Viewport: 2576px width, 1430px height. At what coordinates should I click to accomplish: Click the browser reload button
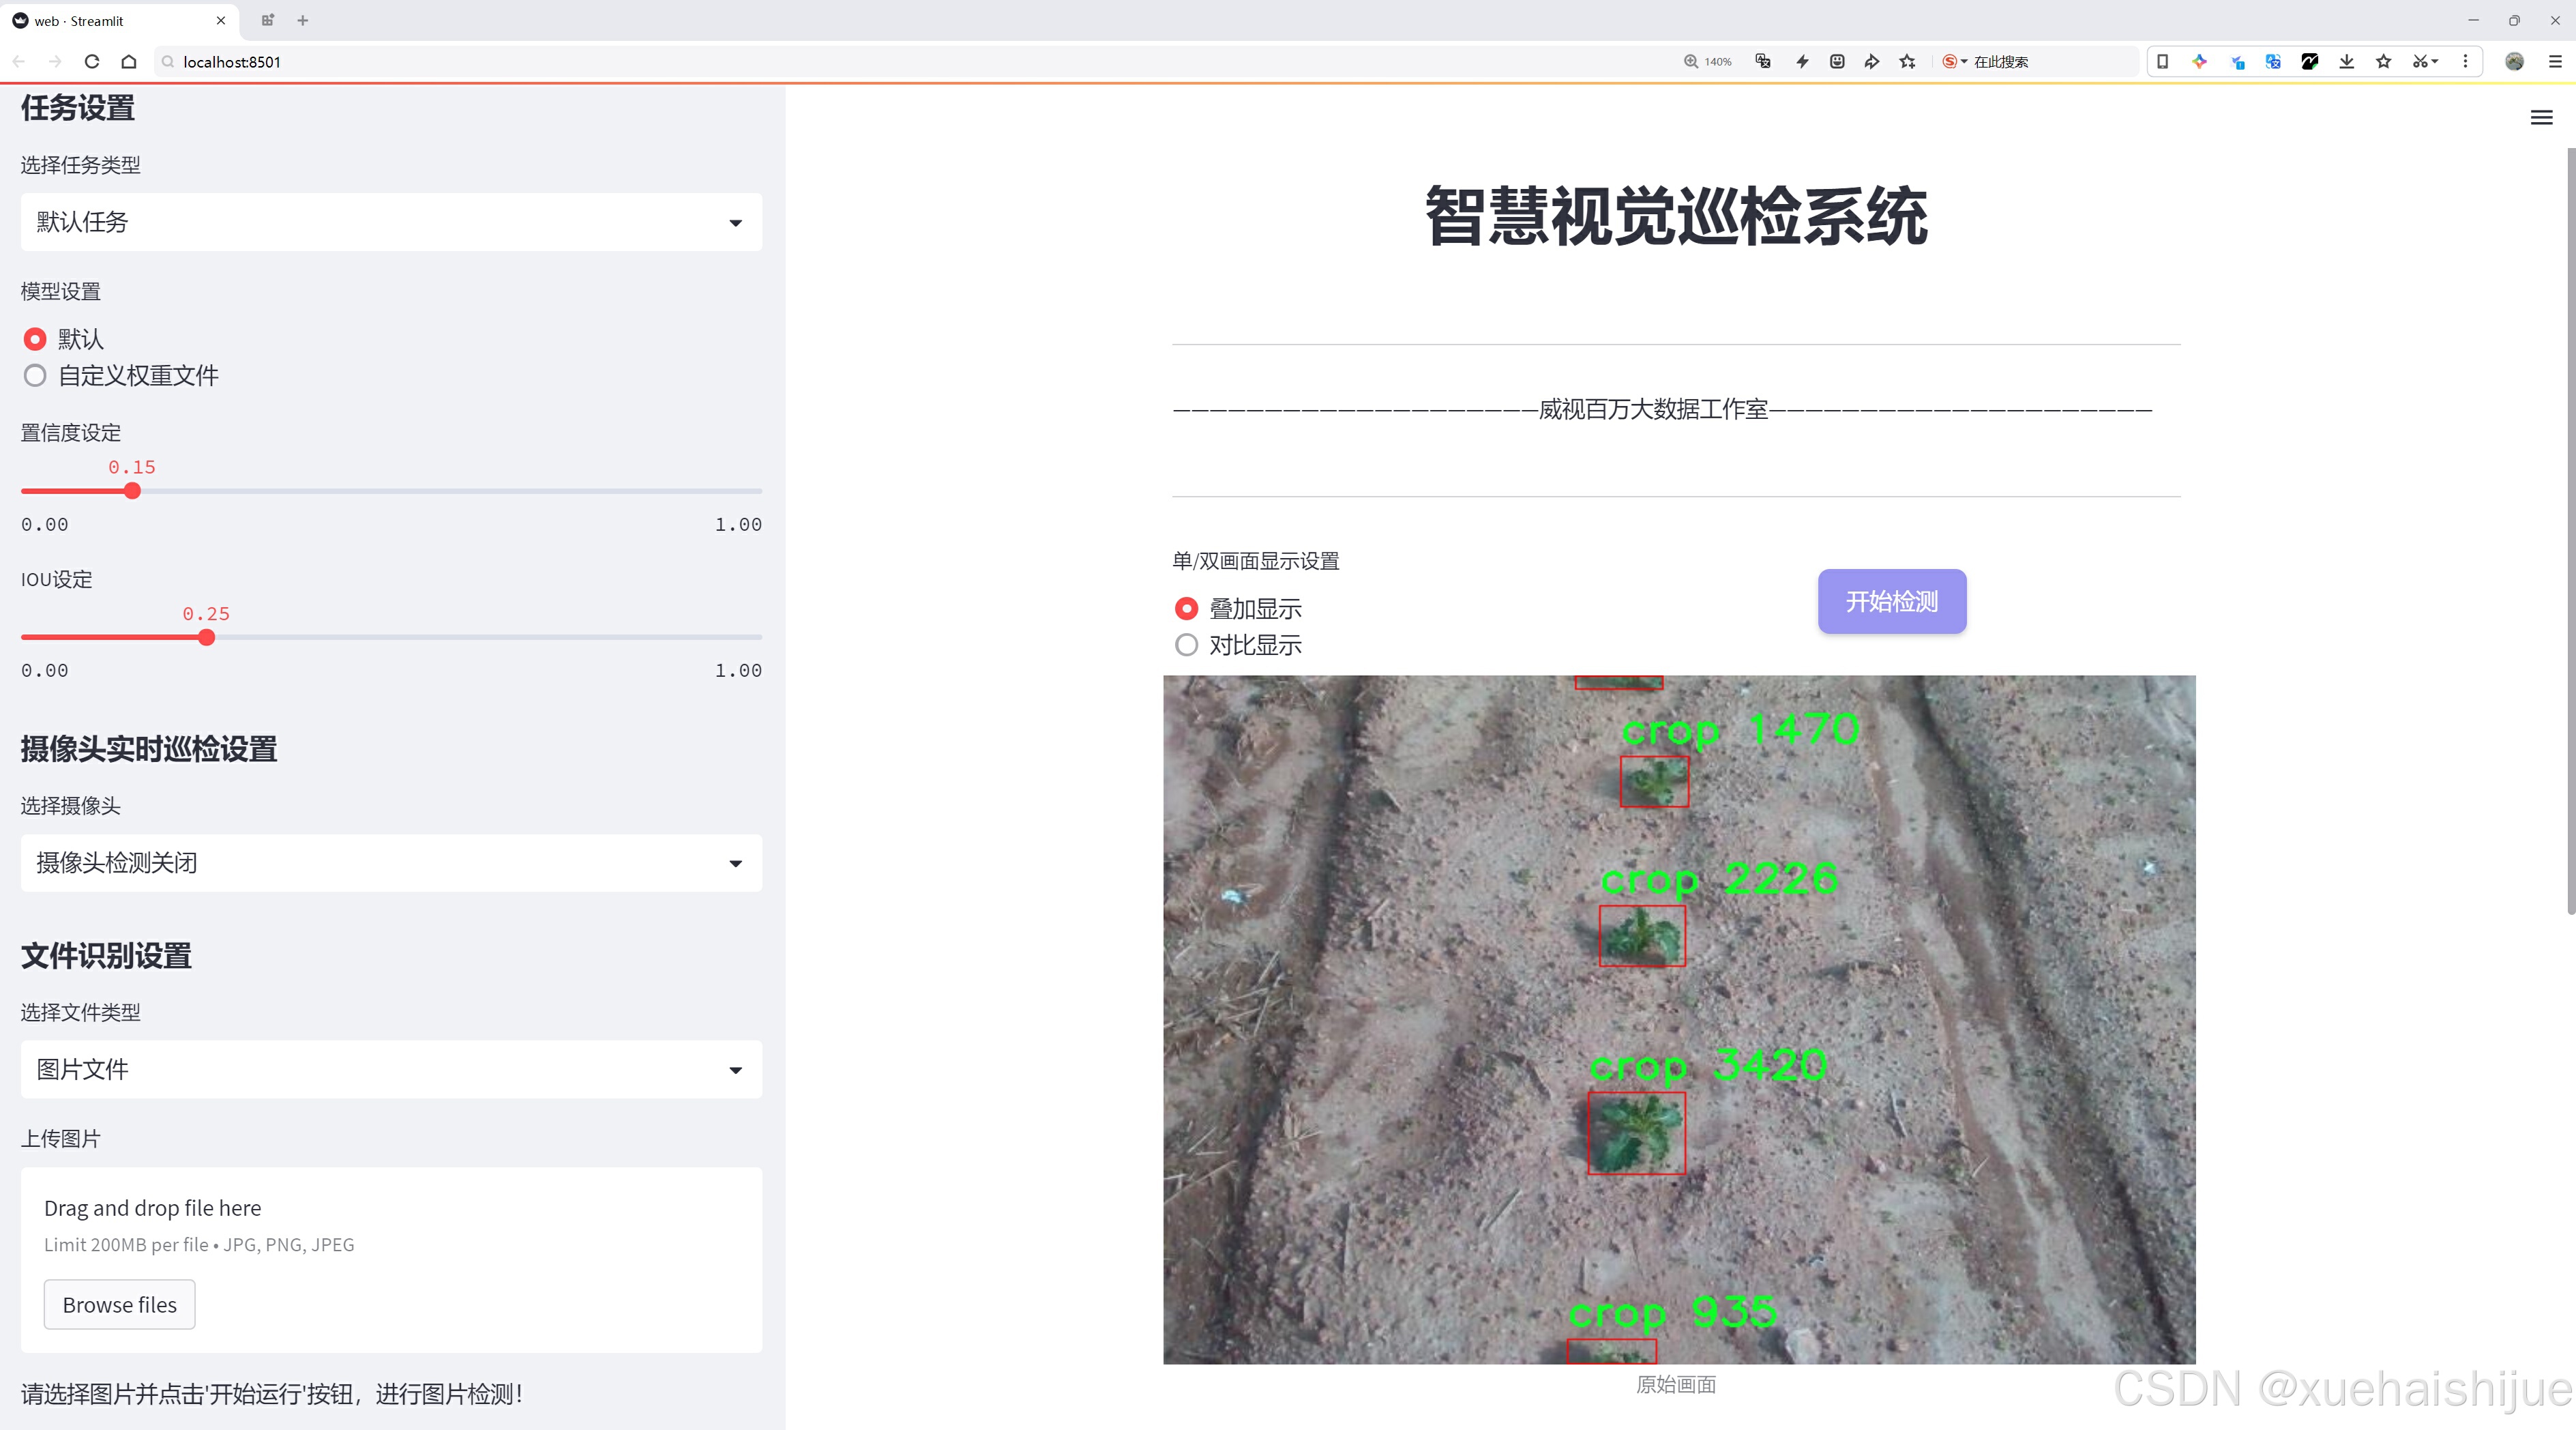click(x=92, y=62)
